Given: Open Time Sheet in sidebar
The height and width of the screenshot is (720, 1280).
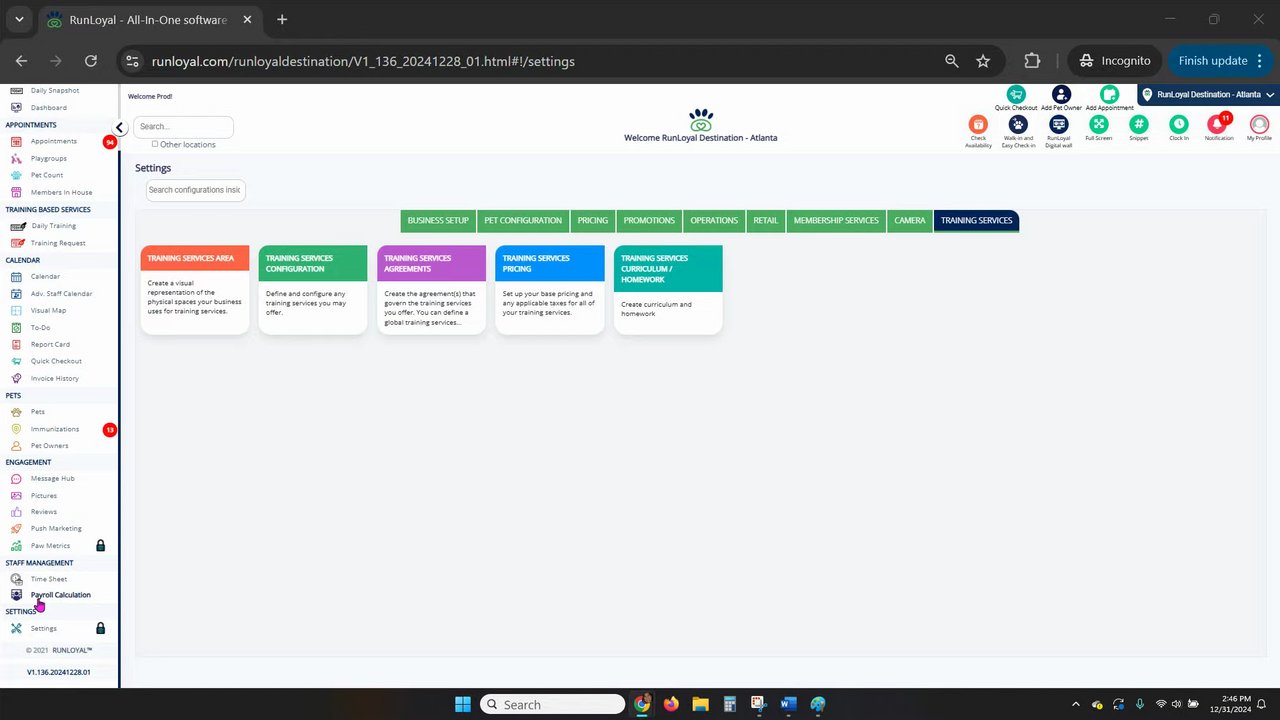Looking at the screenshot, I should point(48,579).
